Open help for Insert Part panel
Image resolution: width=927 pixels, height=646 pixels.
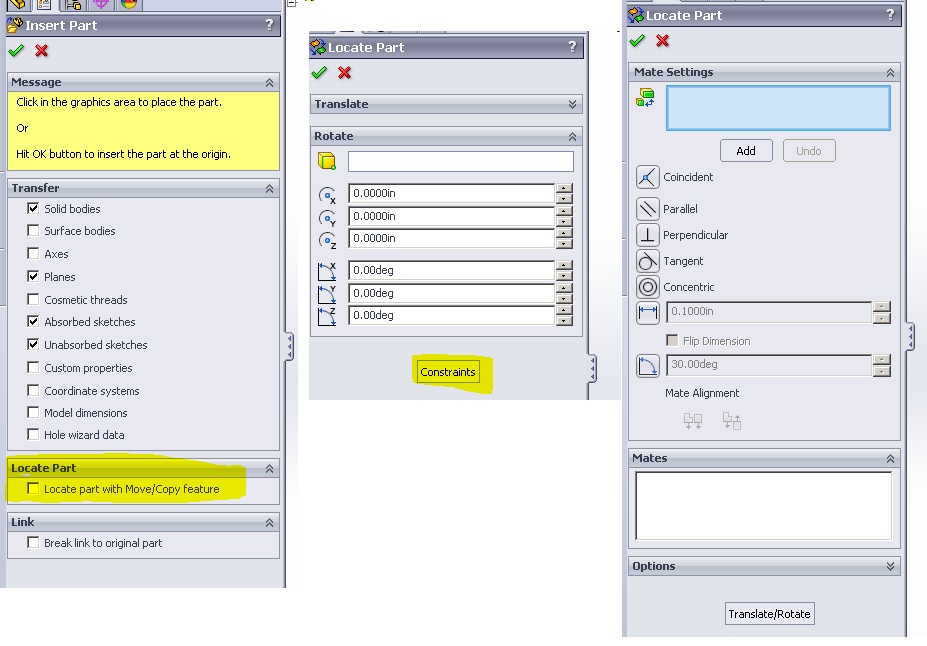coord(270,25)
